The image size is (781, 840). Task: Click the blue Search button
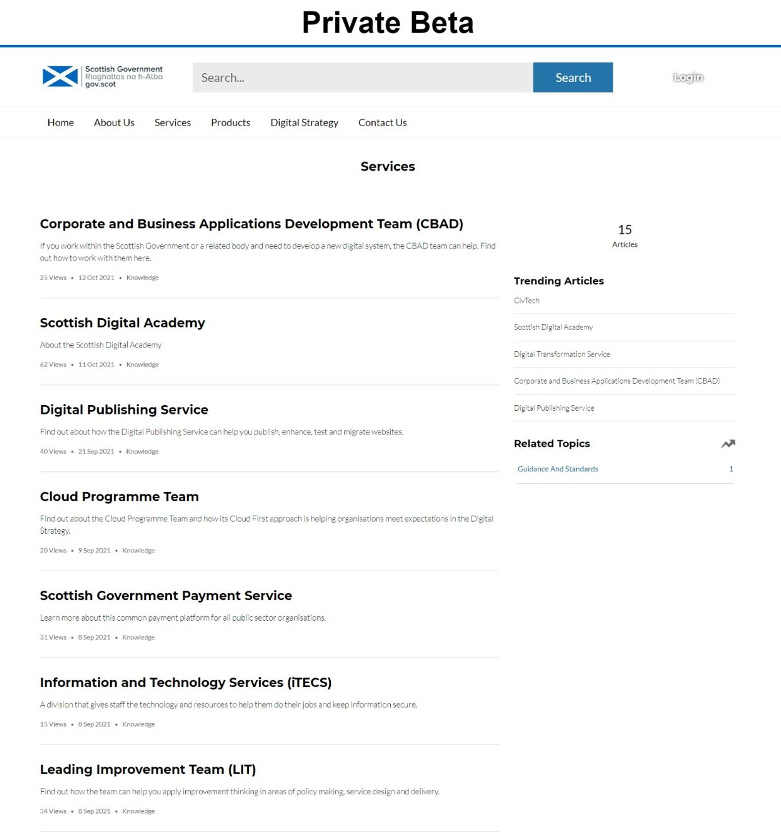[573, 77]
